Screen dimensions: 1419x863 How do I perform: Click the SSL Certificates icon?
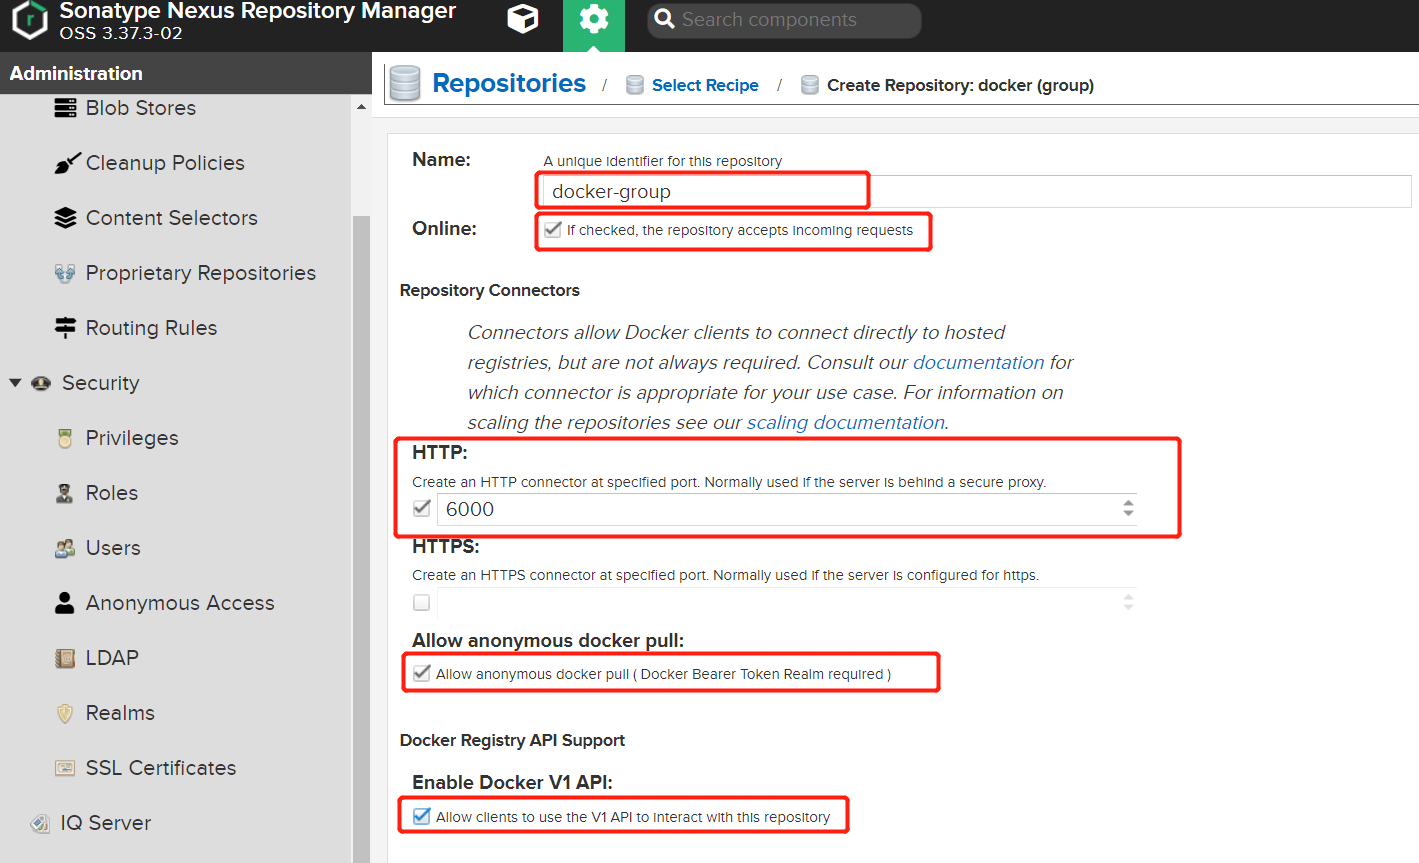coord(65,768)
